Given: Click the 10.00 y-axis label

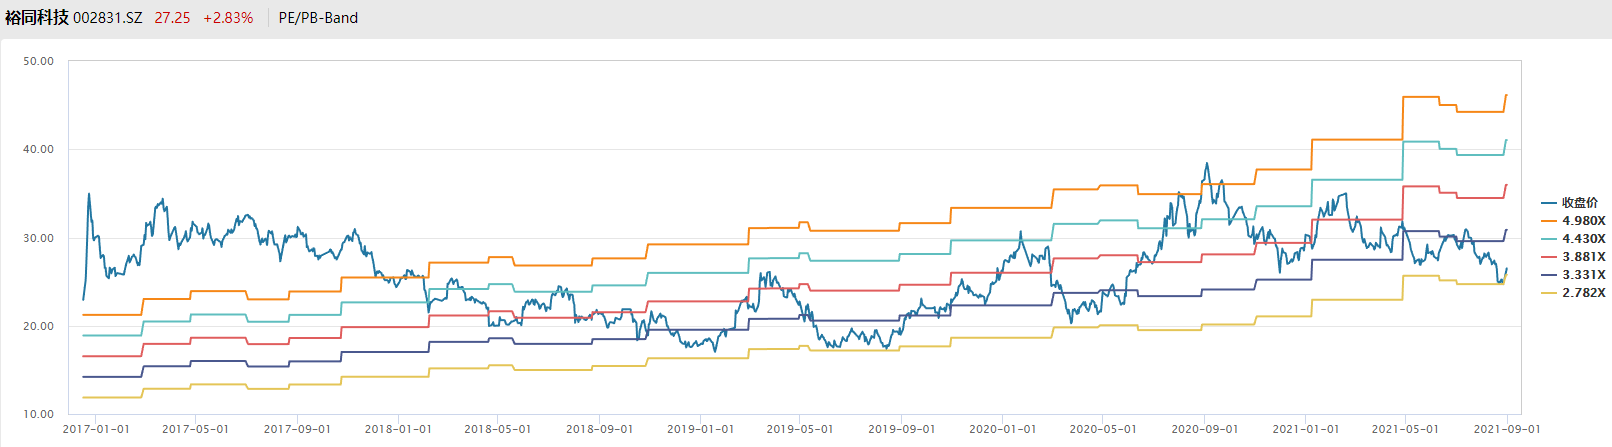Looking at the screenshot, I should (39, 414).
